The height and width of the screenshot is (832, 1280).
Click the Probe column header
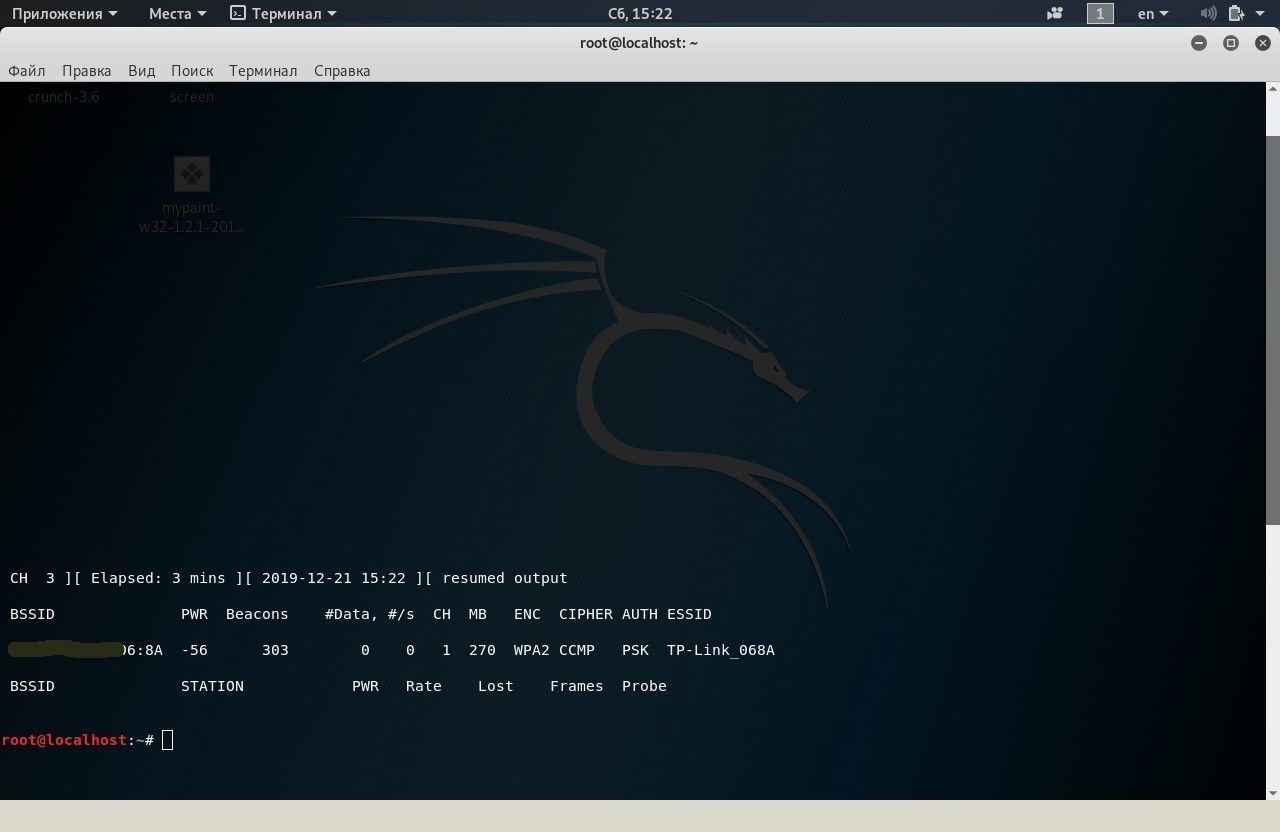pyautogui.click(x=644, y=686)
